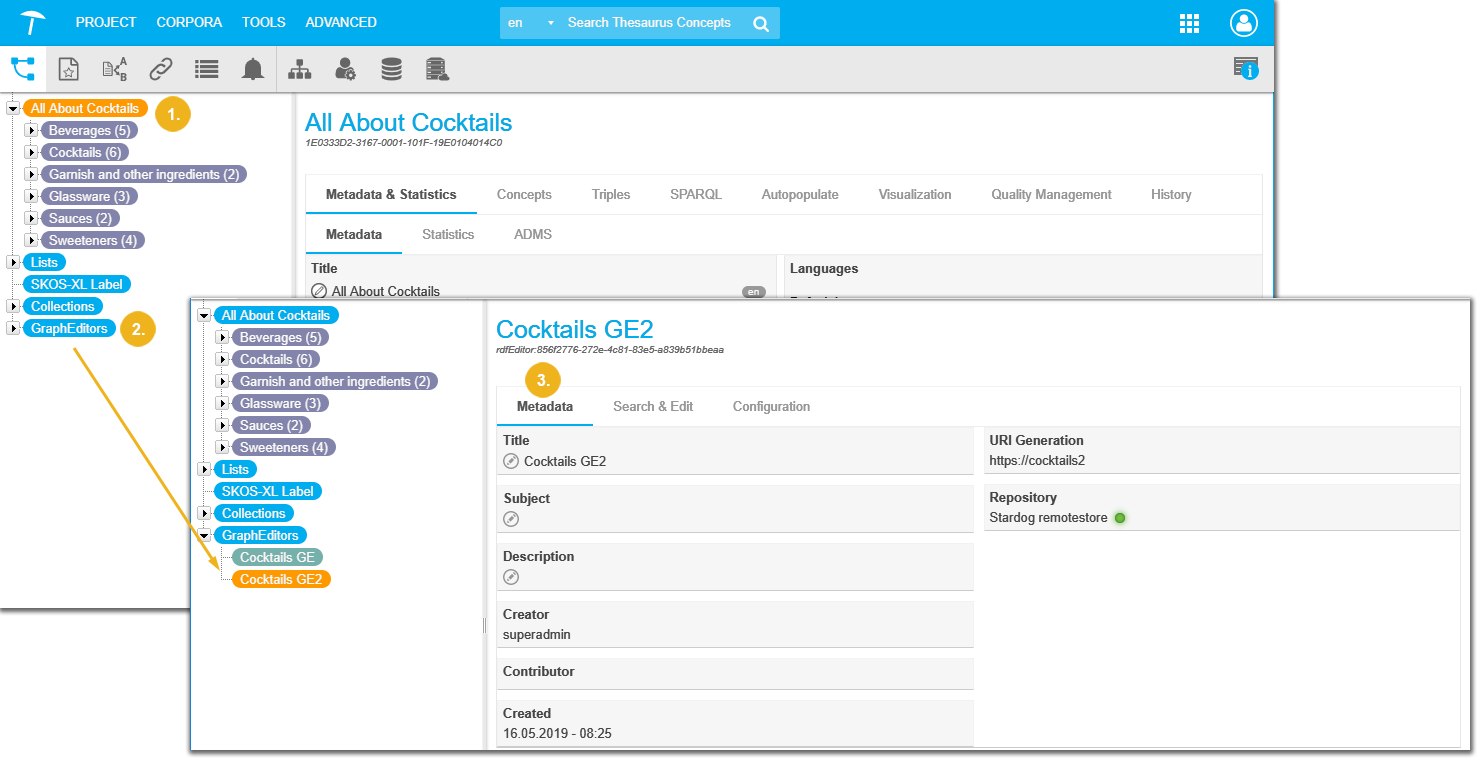Screen dimensions: 1480x761
Task: Switch to the SPARQL tab
Action: [x=695, y=194]
